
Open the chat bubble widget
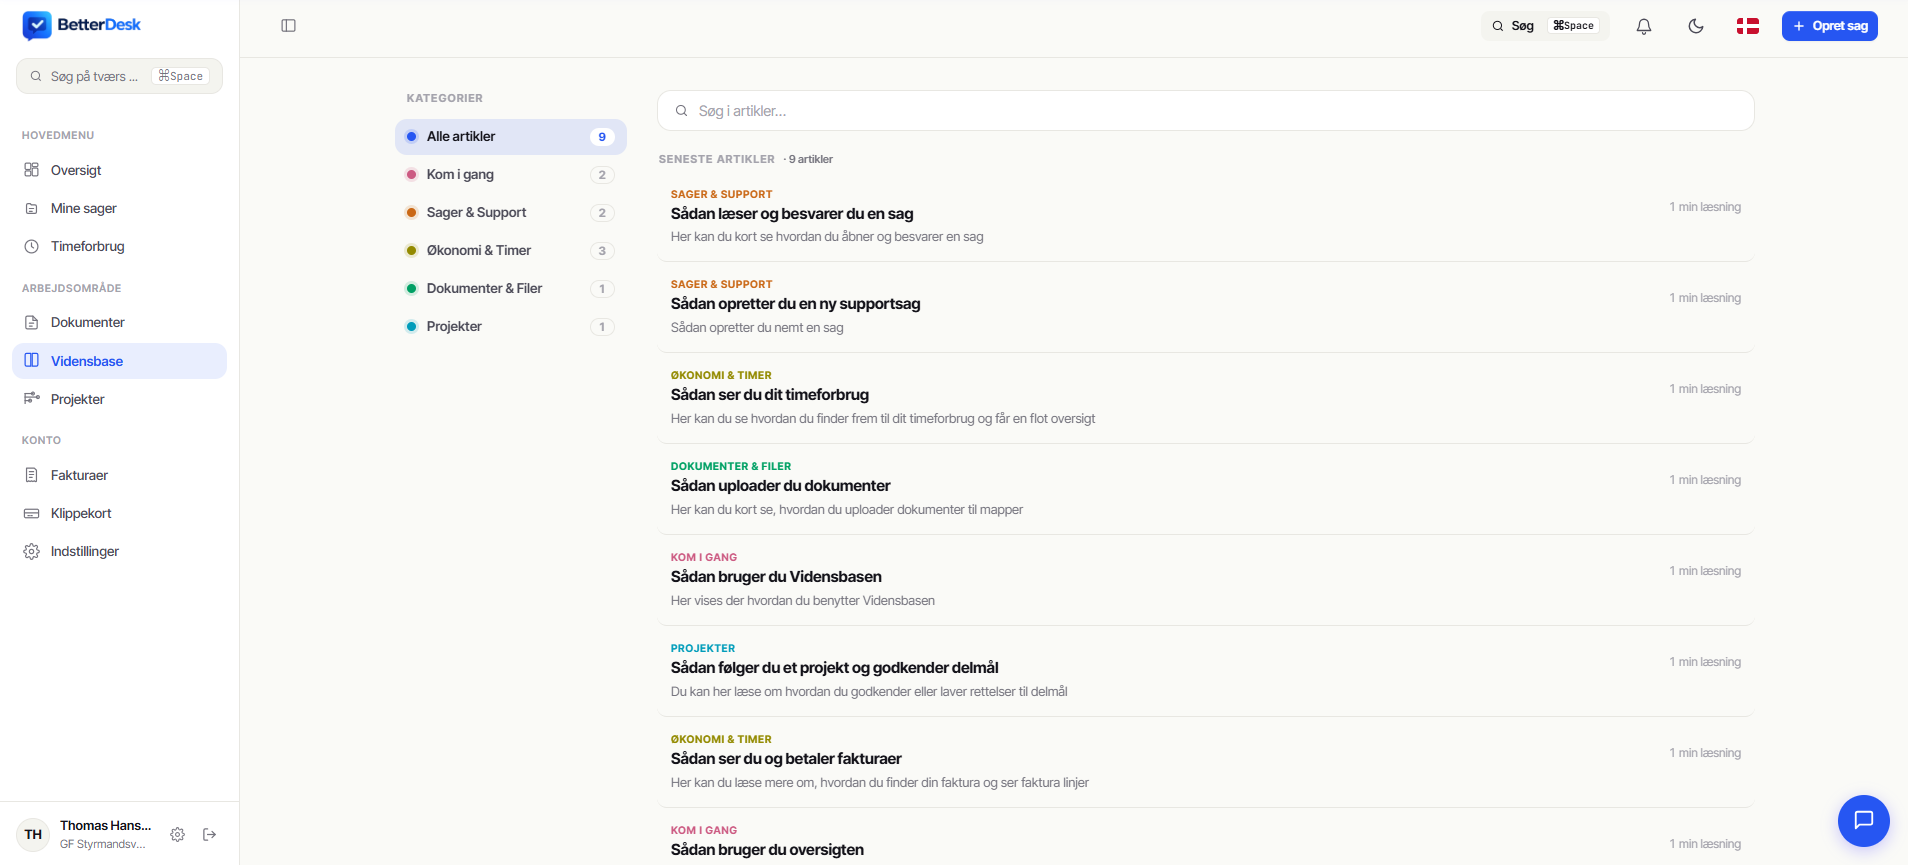(x=1864, y=821)
